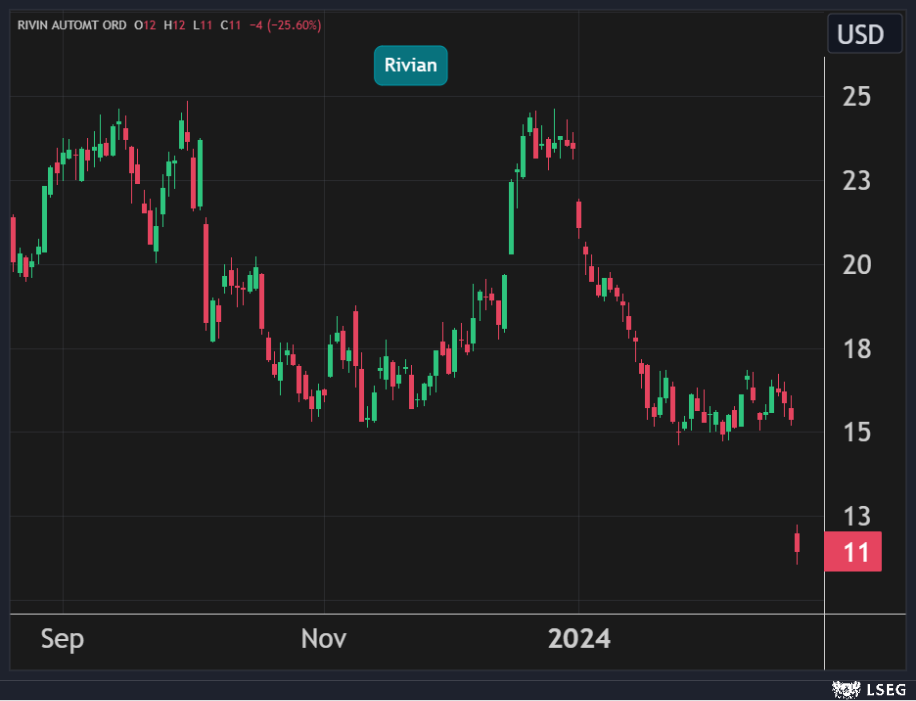Screen dimensions: 916x701
Task: Click the Rivian label badge
Action: 411,66
